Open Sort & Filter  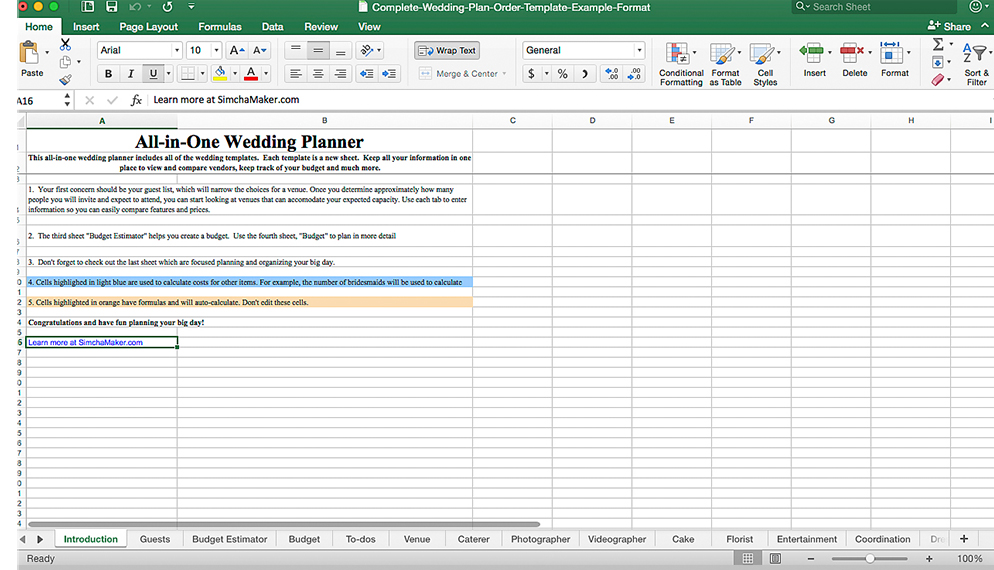click(976, 62)
